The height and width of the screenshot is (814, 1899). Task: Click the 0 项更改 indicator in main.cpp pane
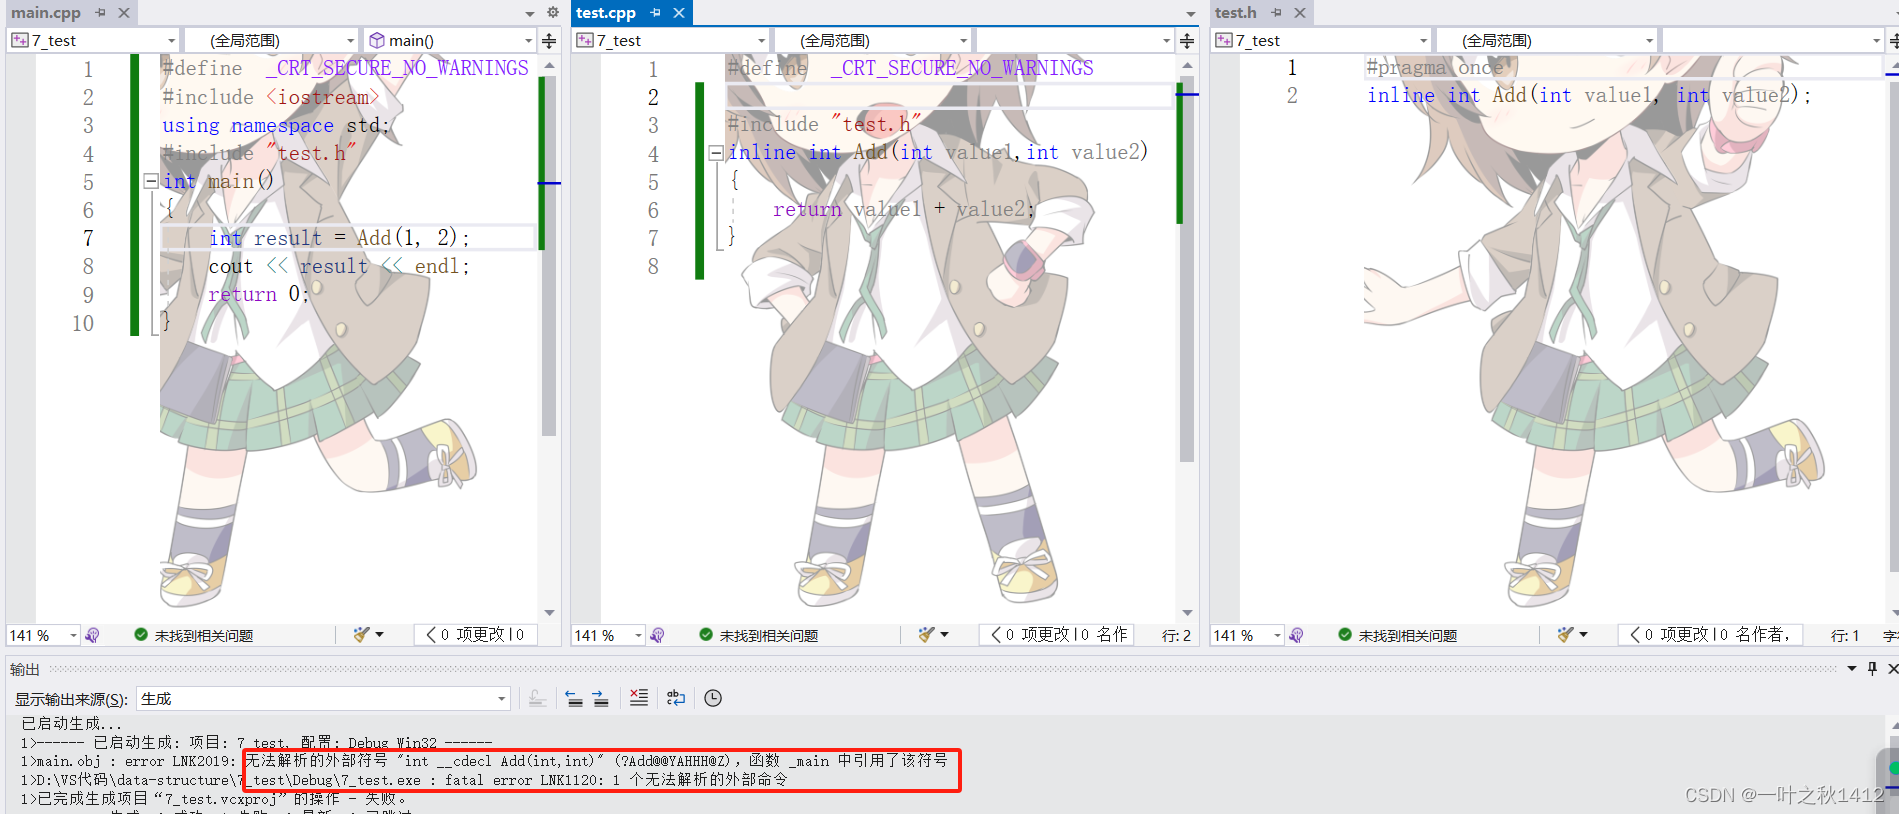[x=476, y=635]
